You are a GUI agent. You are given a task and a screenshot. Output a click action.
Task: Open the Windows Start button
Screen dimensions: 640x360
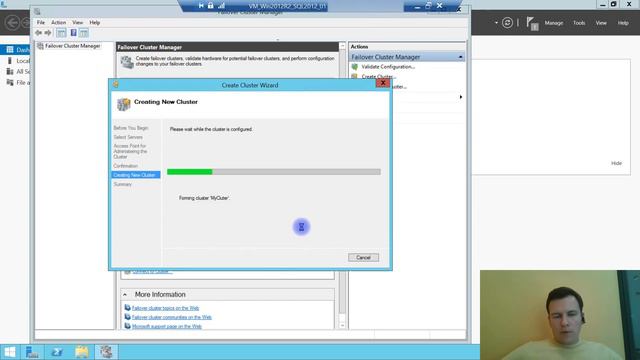coord(9,352)
